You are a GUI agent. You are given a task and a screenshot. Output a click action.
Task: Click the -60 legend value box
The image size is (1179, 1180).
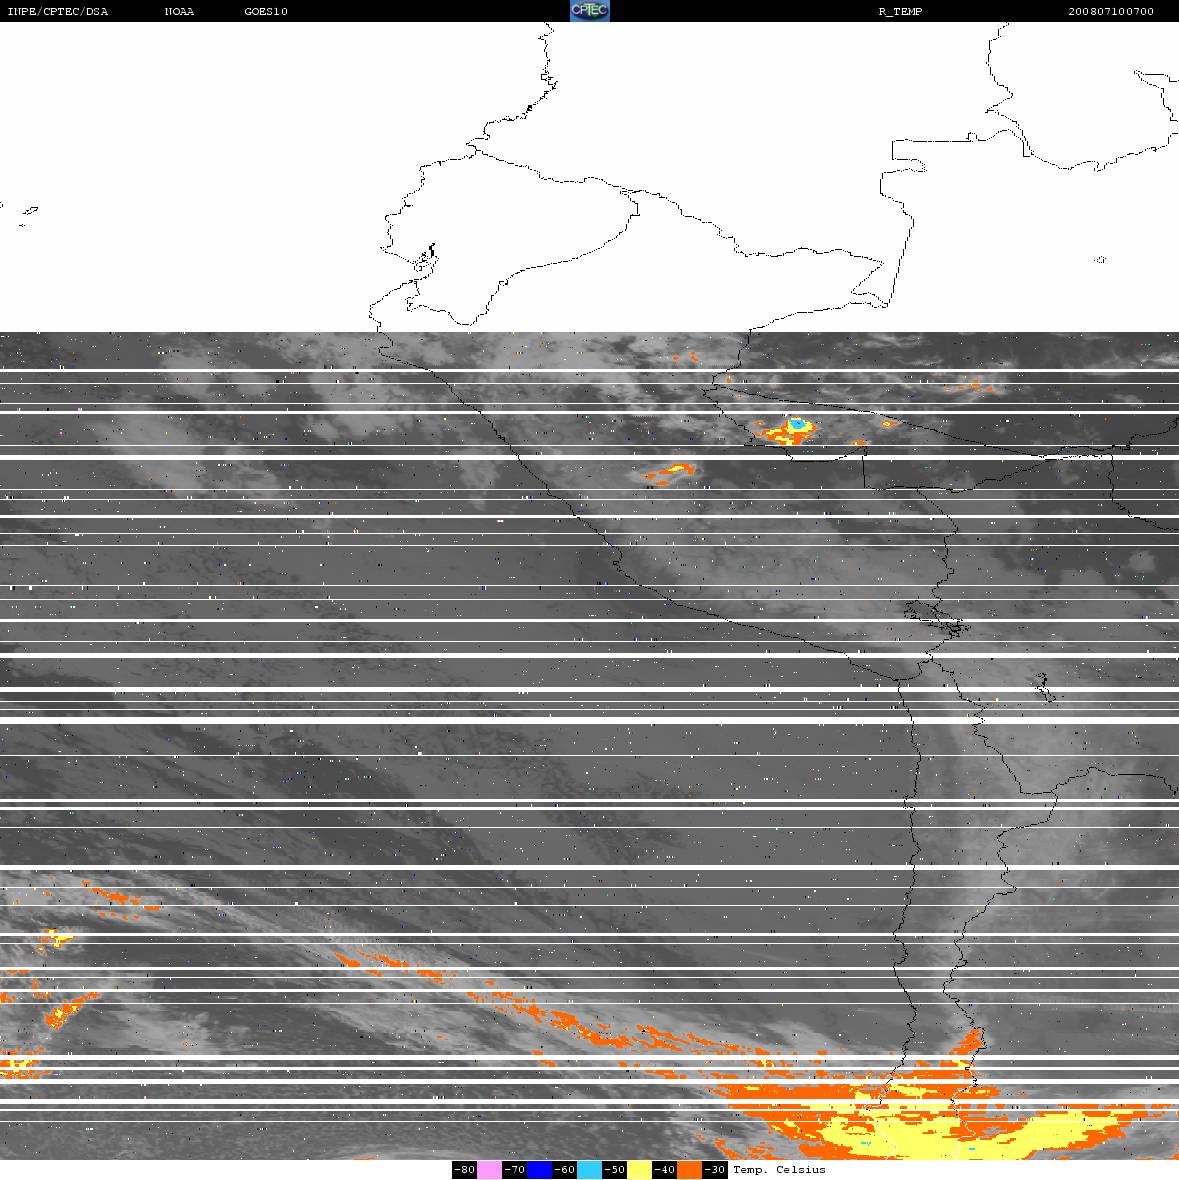click(x=564, y=1170)
